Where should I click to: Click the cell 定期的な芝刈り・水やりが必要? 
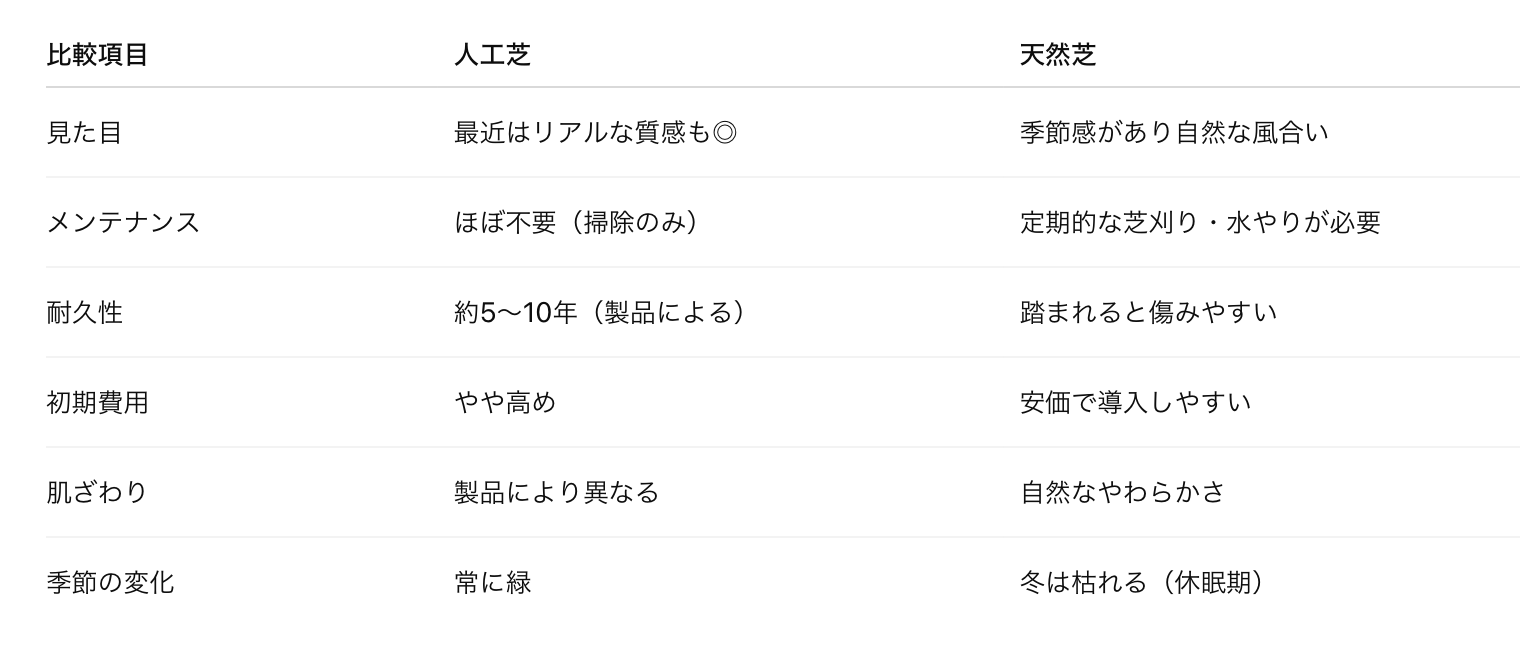(1200, 222)
